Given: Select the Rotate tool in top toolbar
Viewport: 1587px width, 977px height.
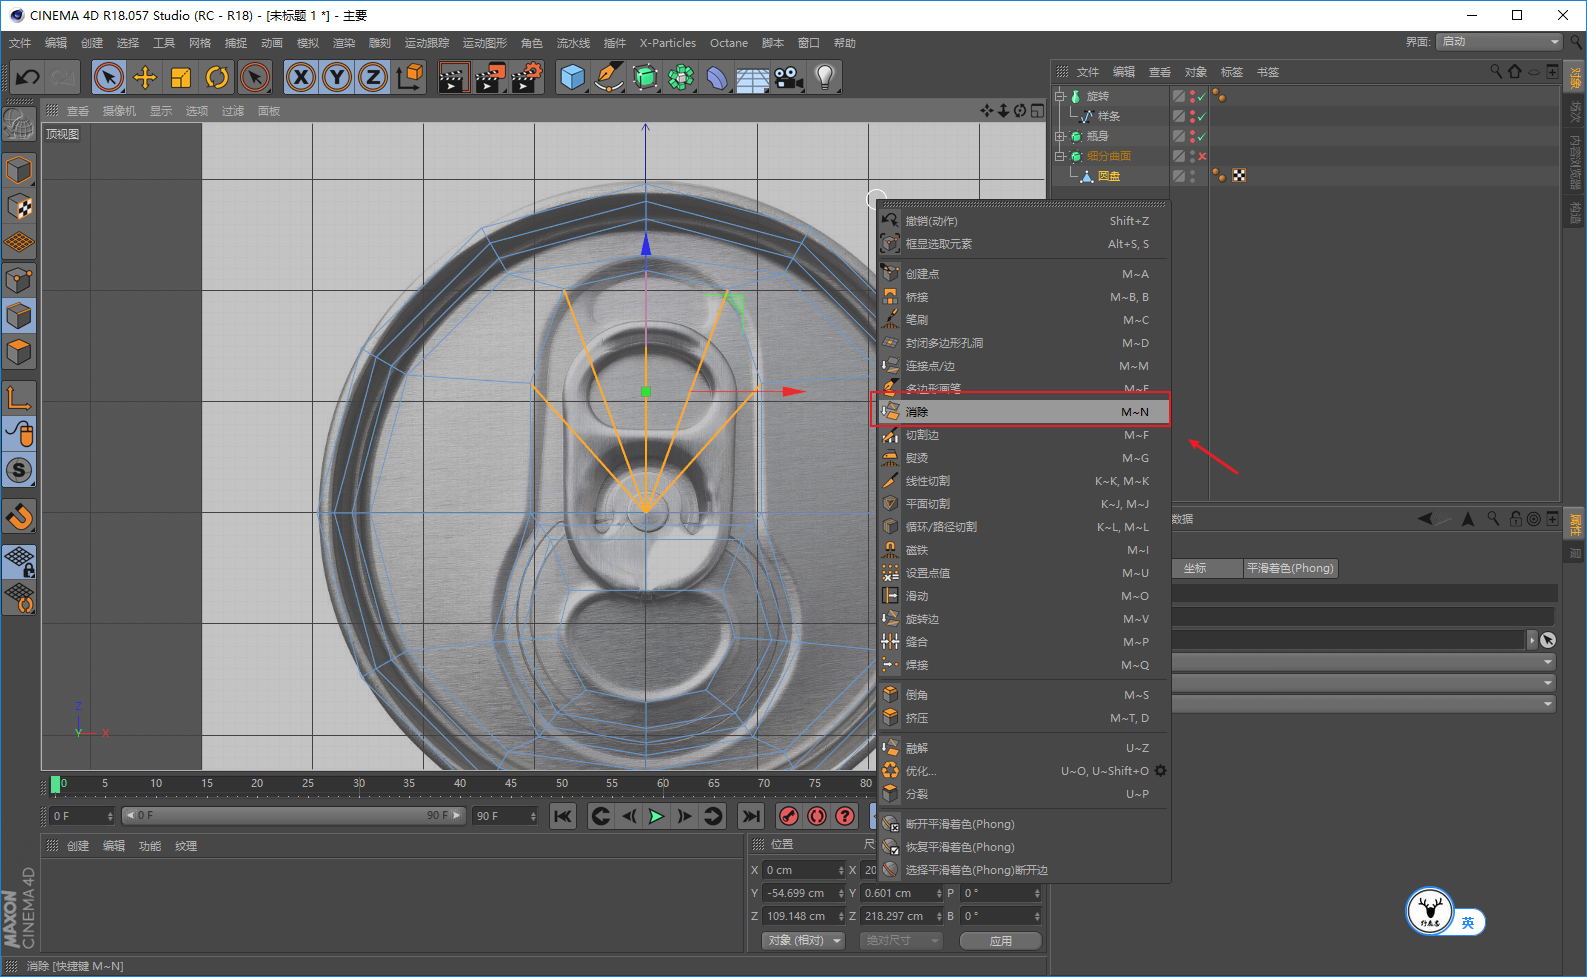Looking at the screenshot, I should tap(217, 77).
